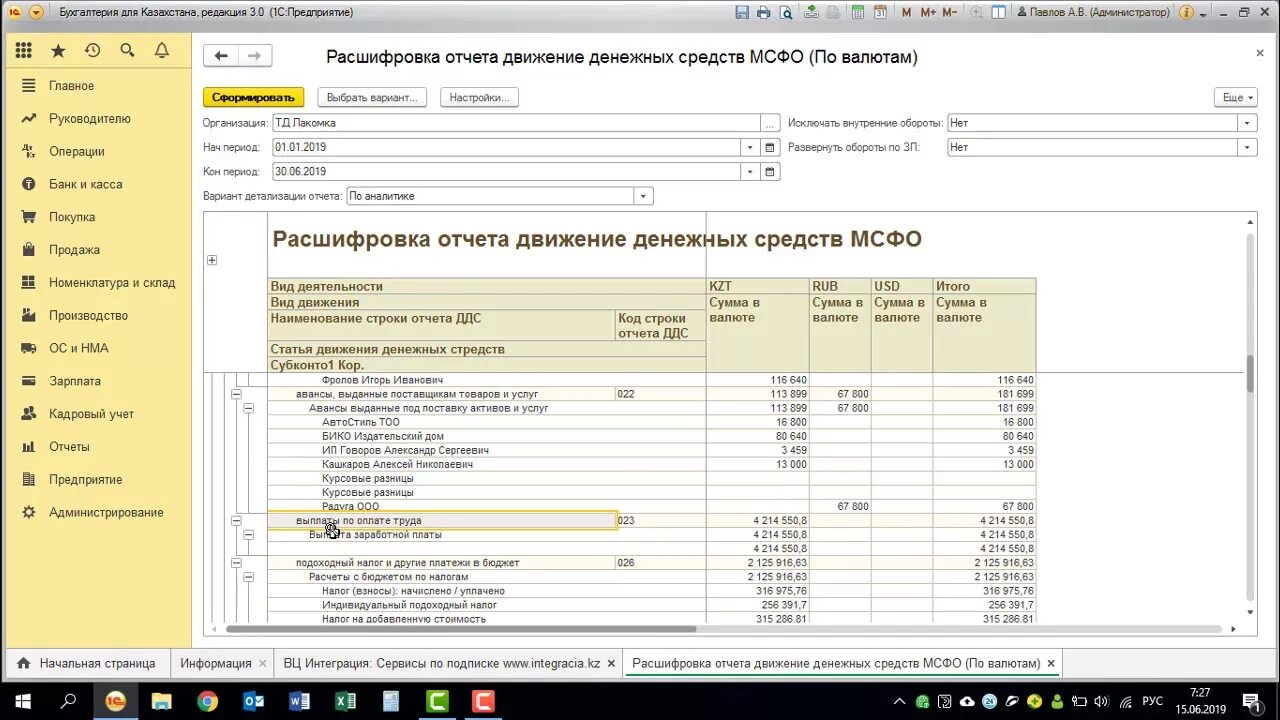1280x720 pixels.
Task: Open Кон период date dropdown arrow
Action: pyautogui.click(x=750, y=172)
